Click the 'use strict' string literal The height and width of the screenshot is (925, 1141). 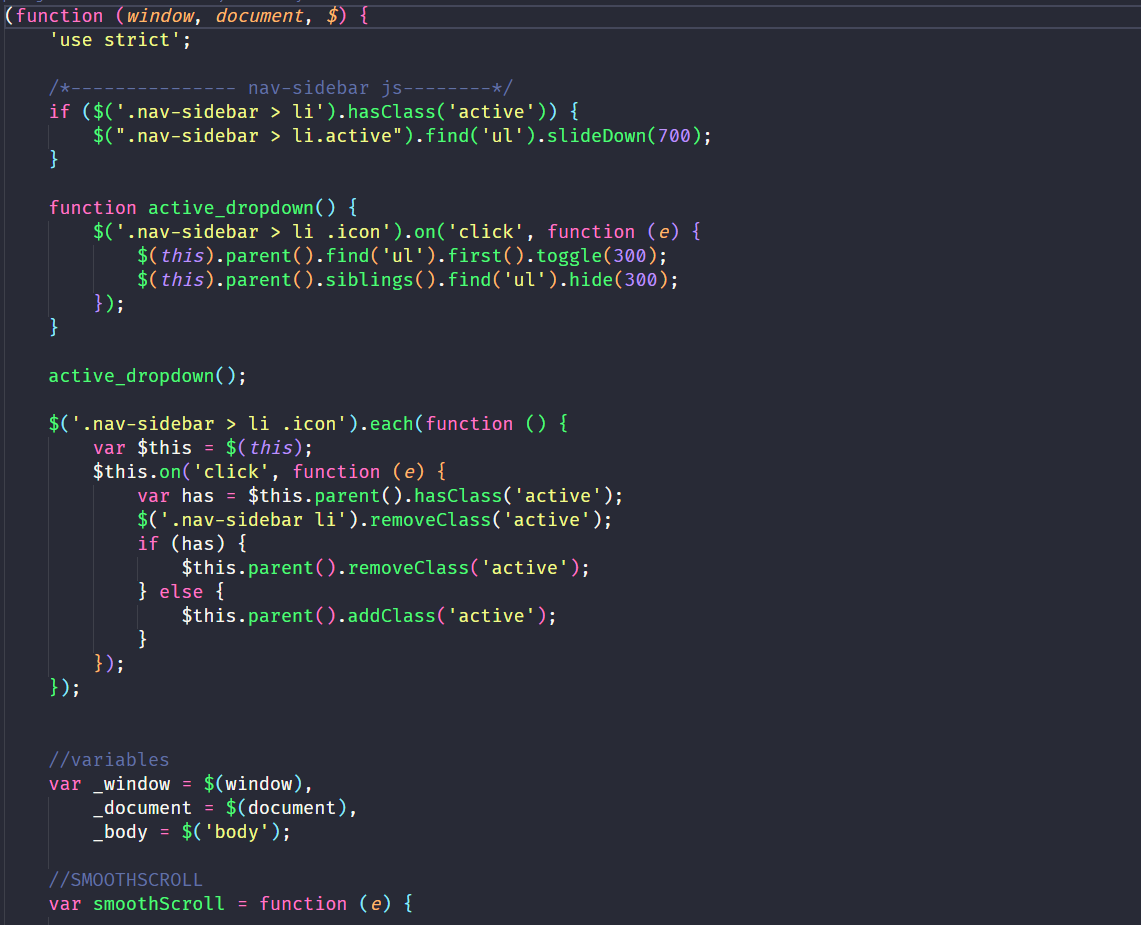119,40
